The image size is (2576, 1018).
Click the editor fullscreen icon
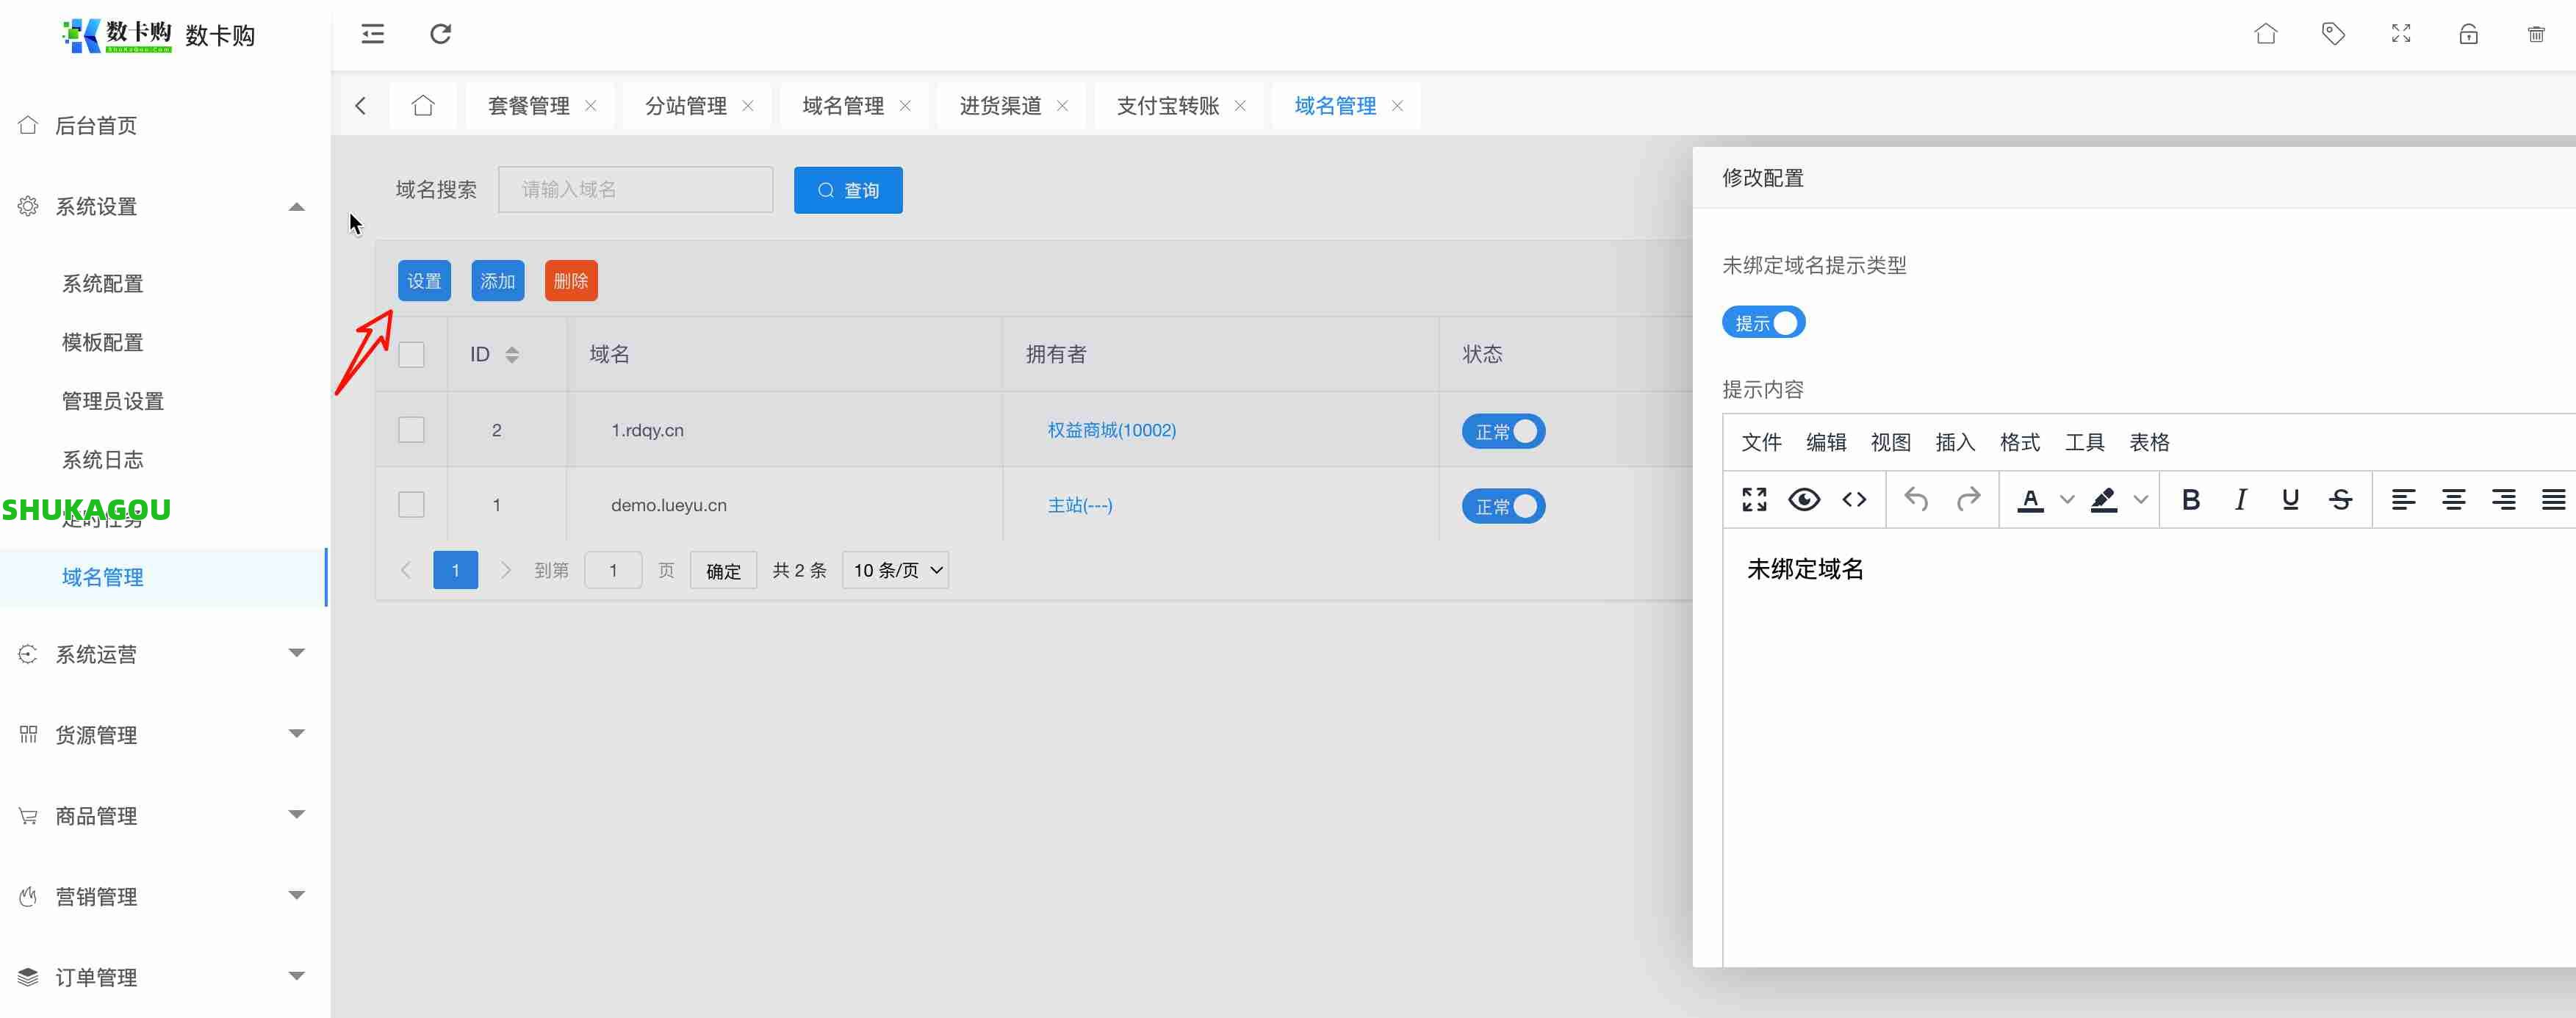pyautogui.click(x=1754, y=499)
